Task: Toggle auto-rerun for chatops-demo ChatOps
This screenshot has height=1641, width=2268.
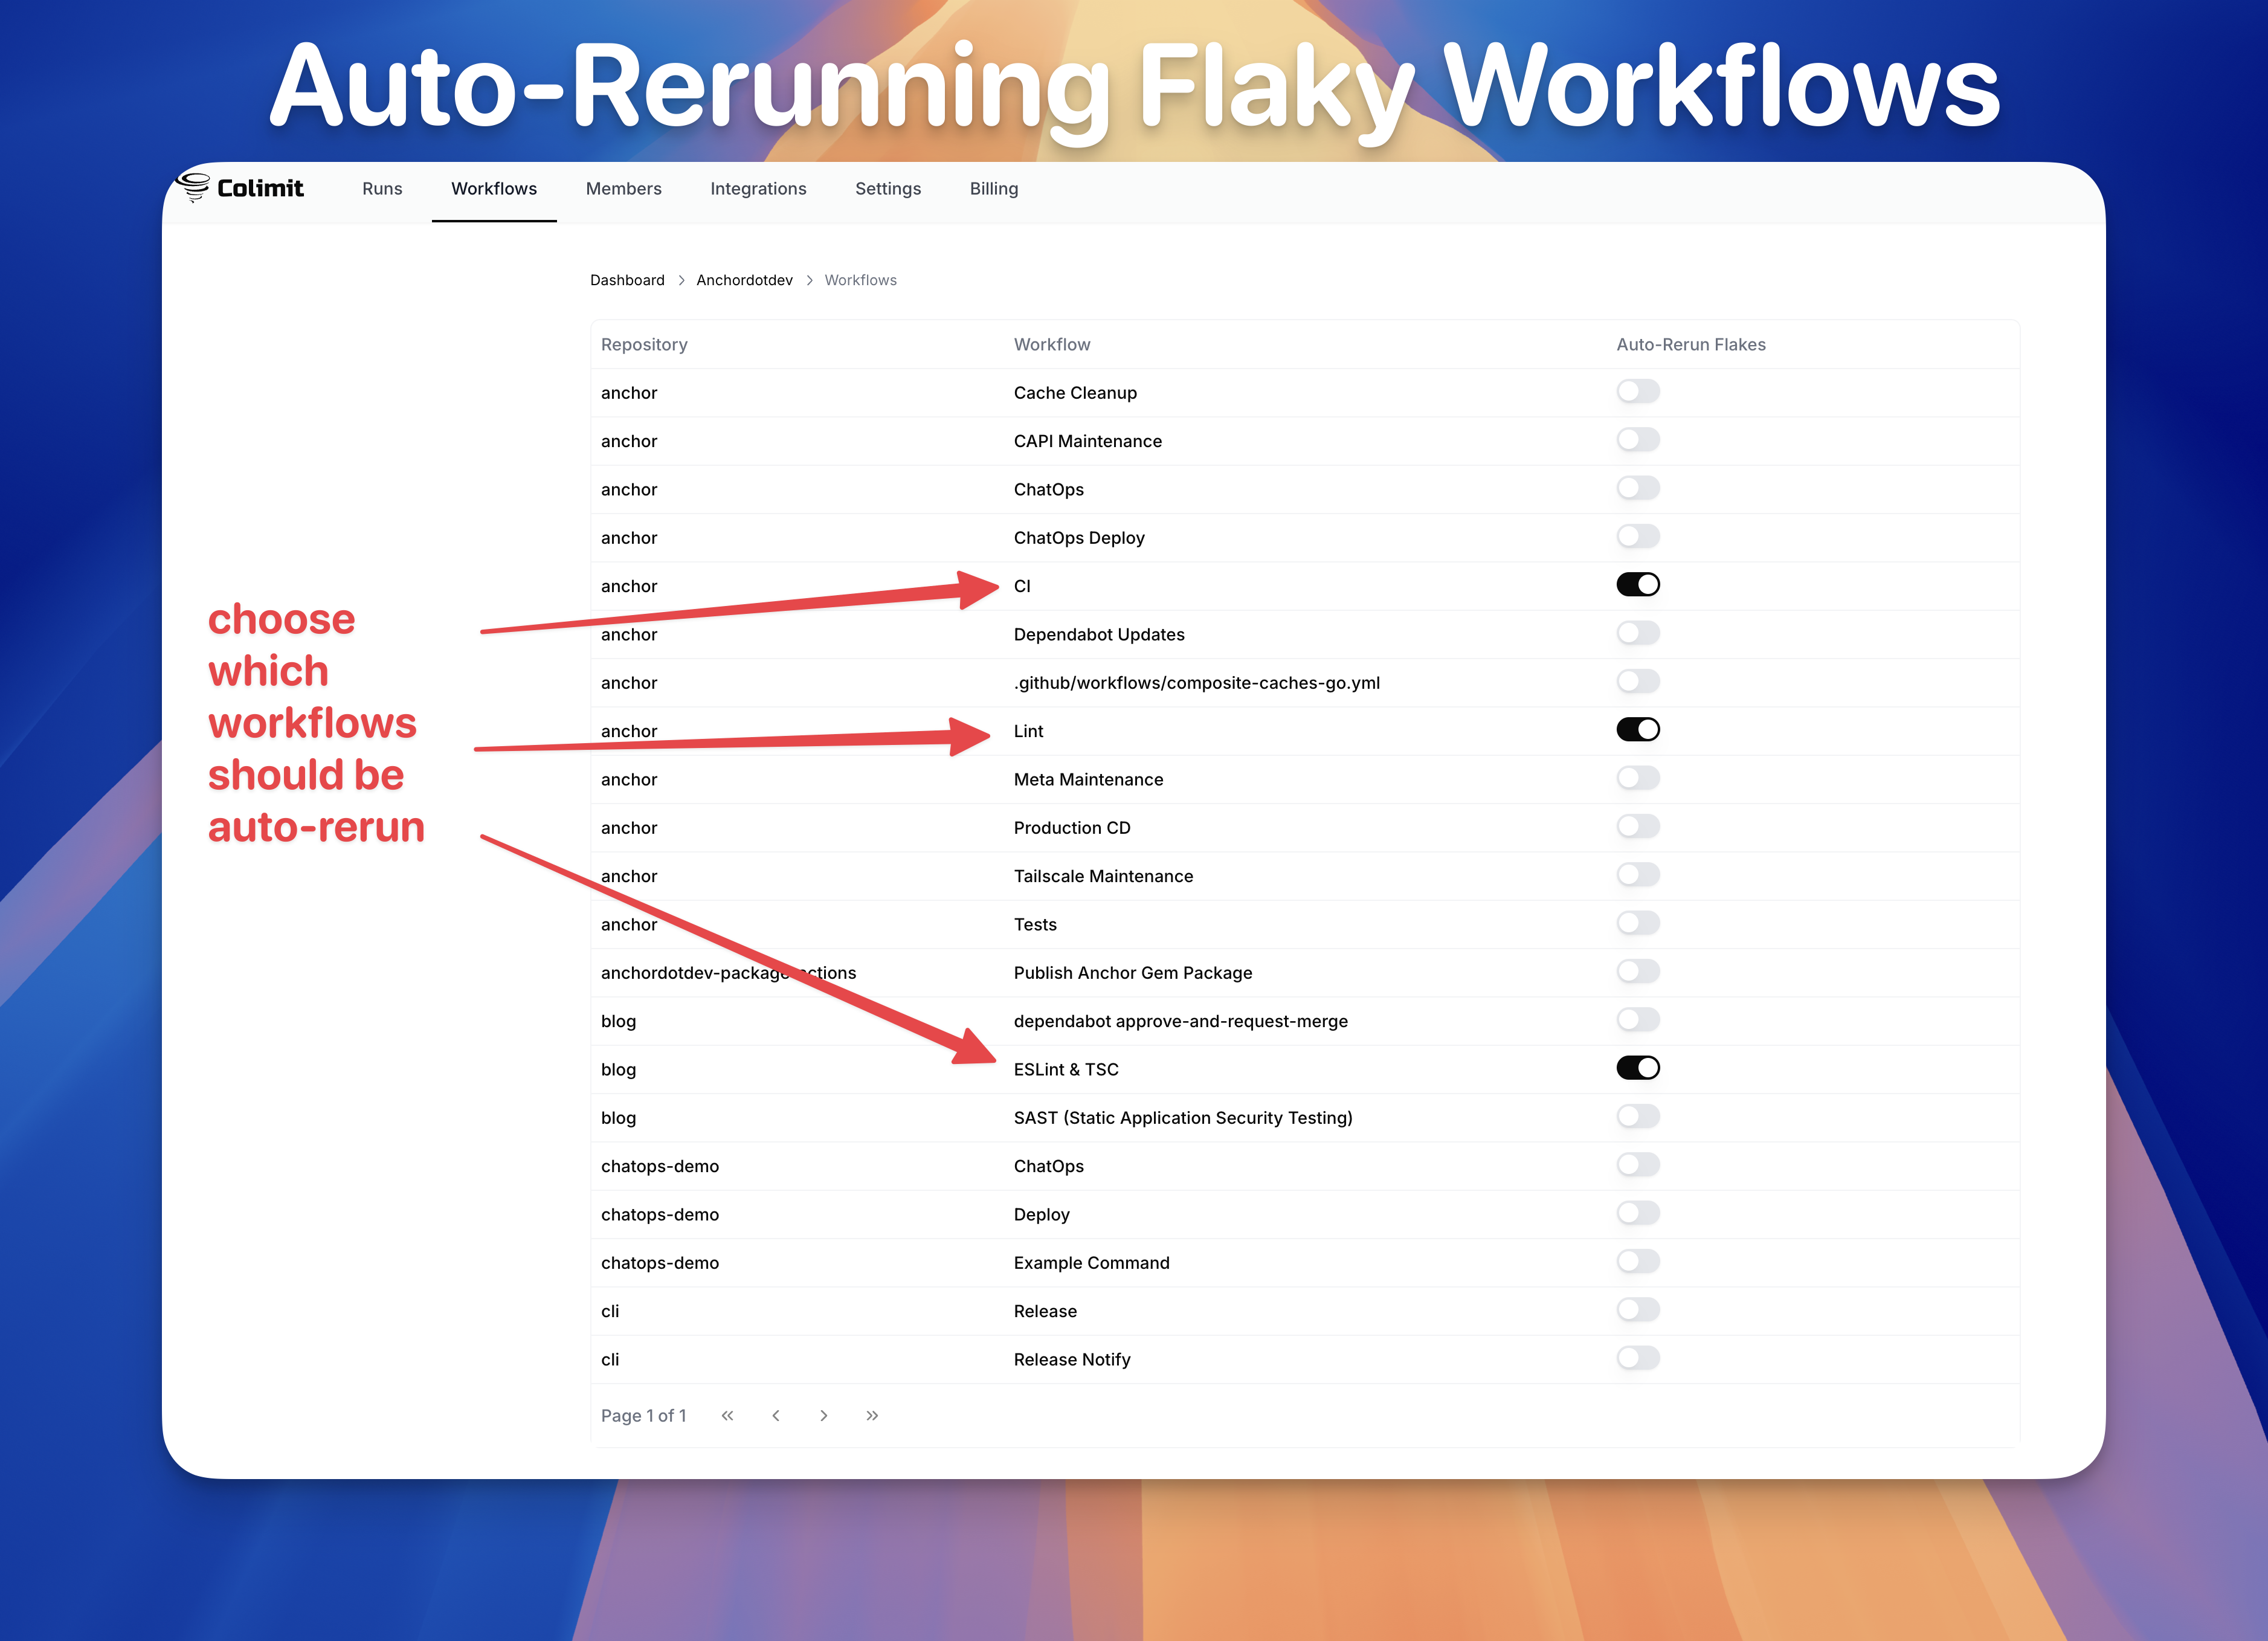Action: (1638, 1164)
